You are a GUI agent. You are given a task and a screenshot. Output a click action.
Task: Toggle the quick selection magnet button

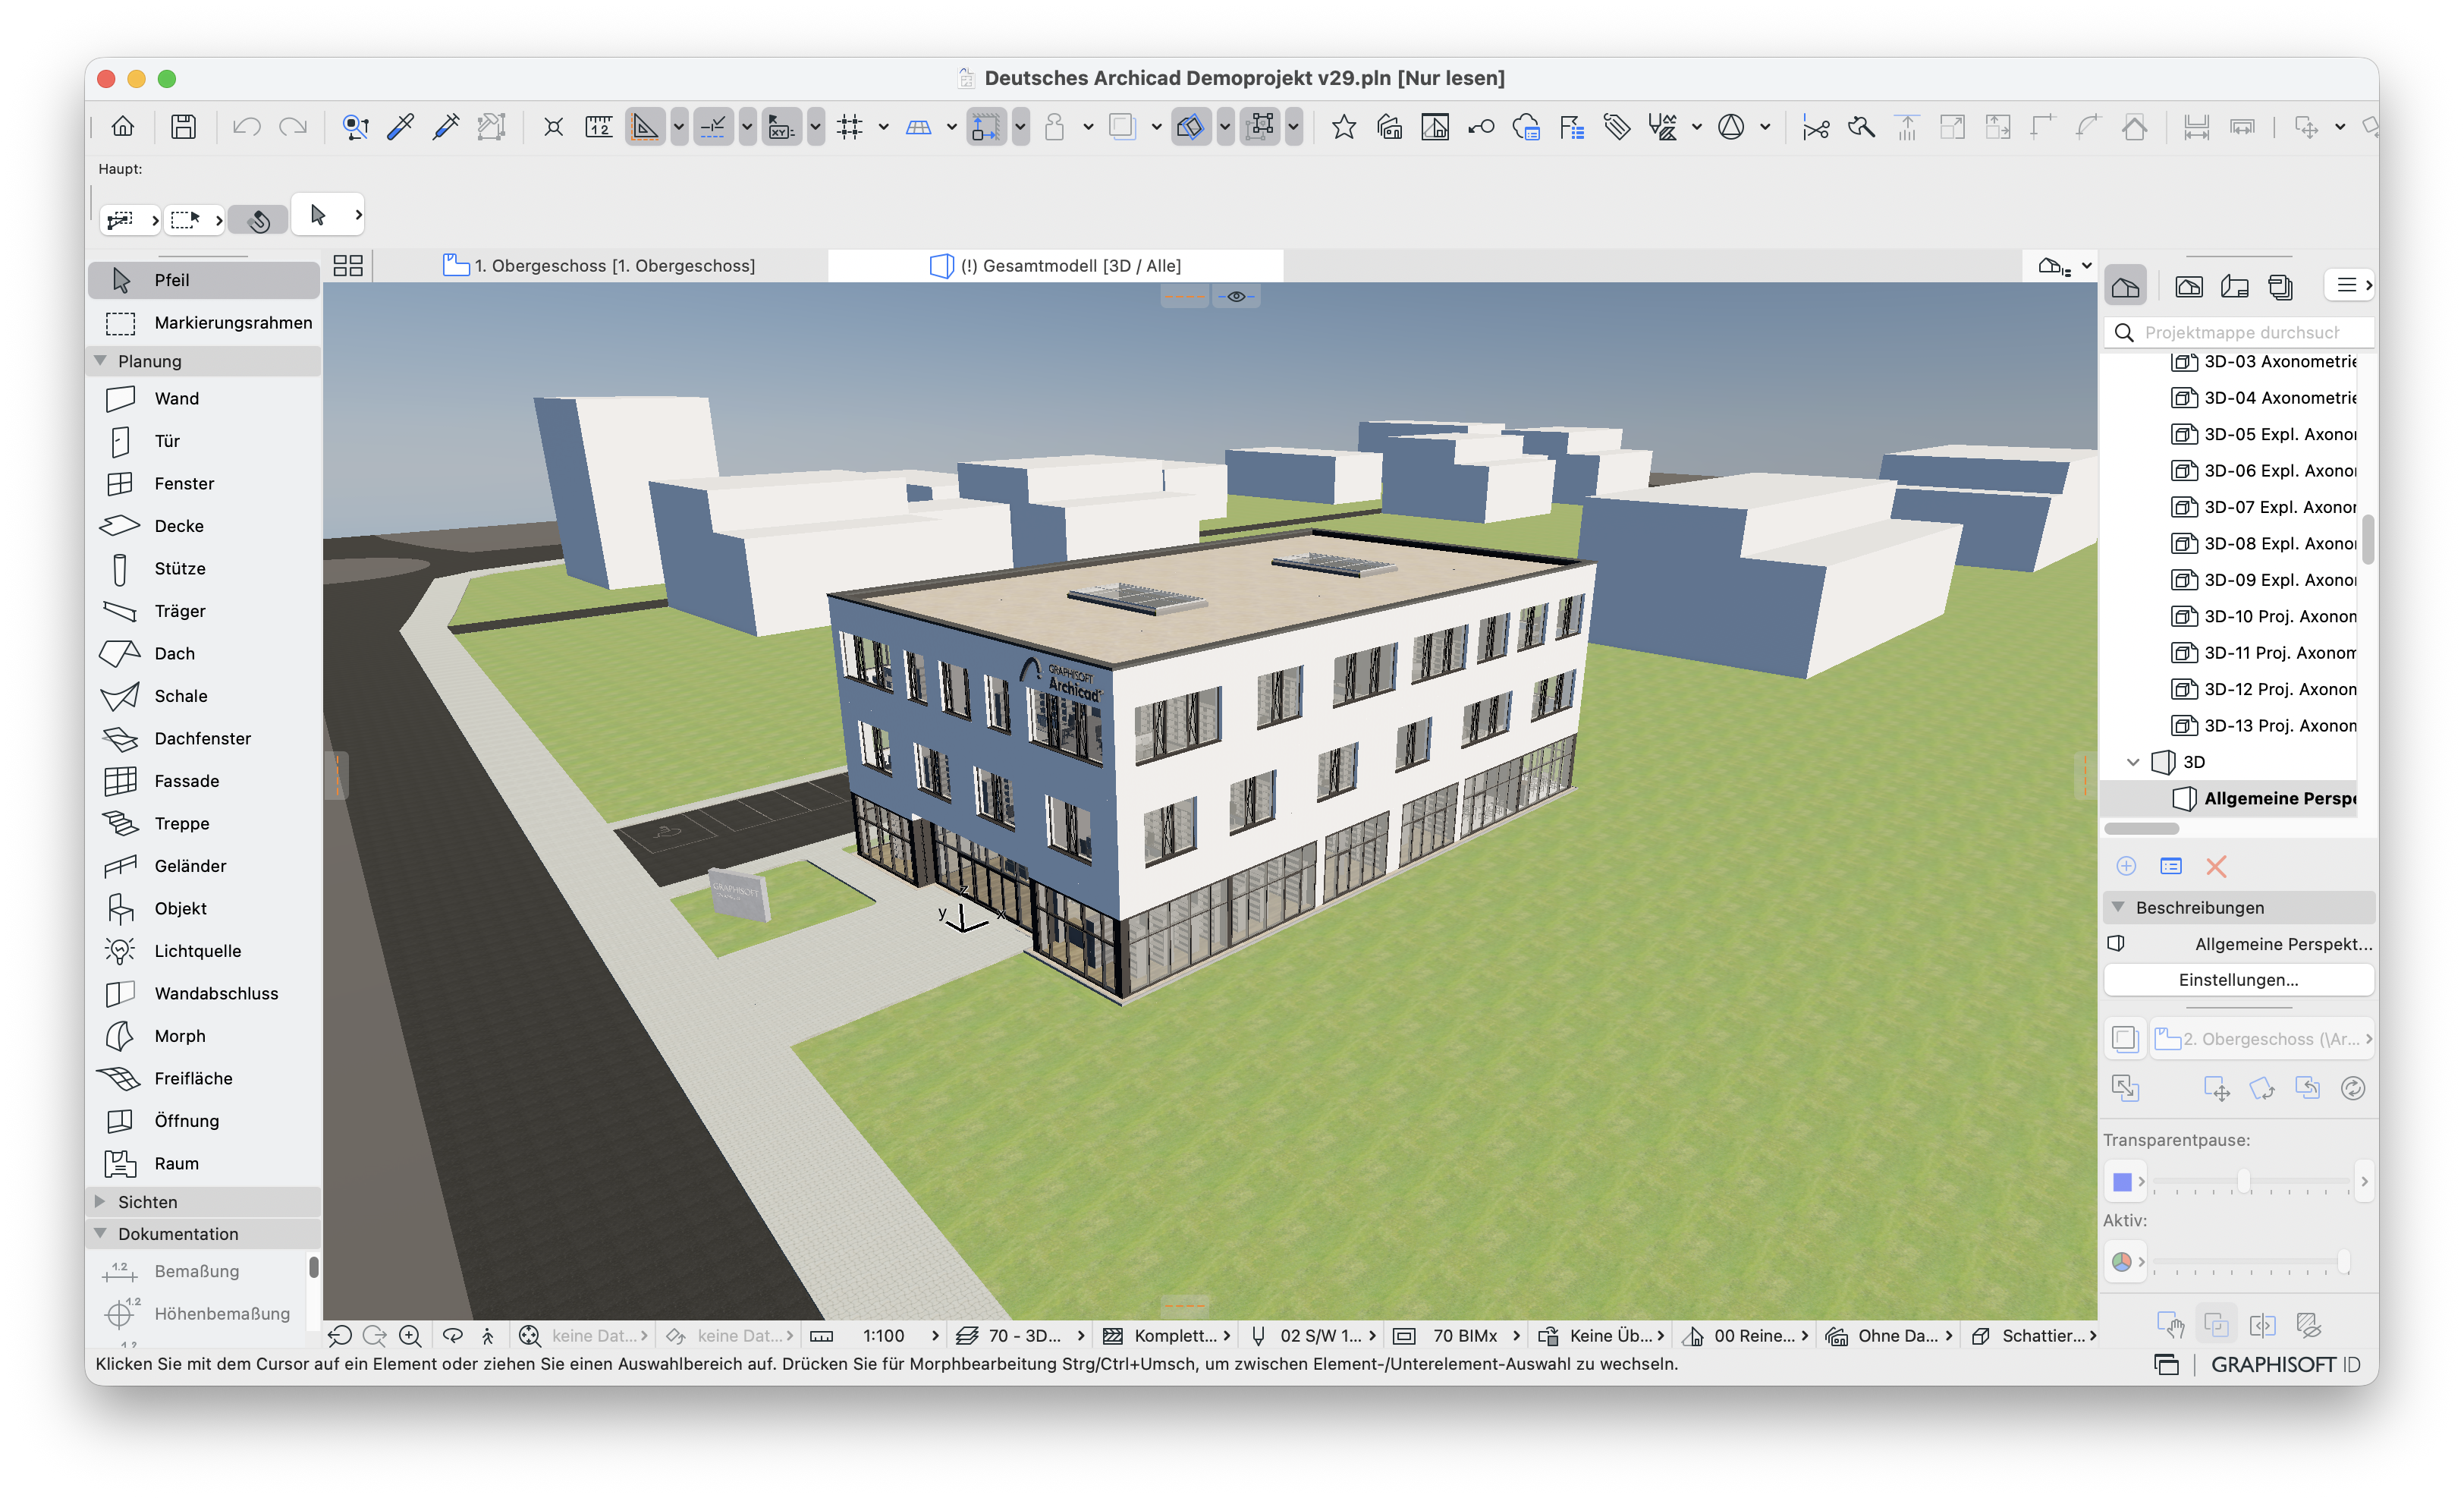[259, 220]
